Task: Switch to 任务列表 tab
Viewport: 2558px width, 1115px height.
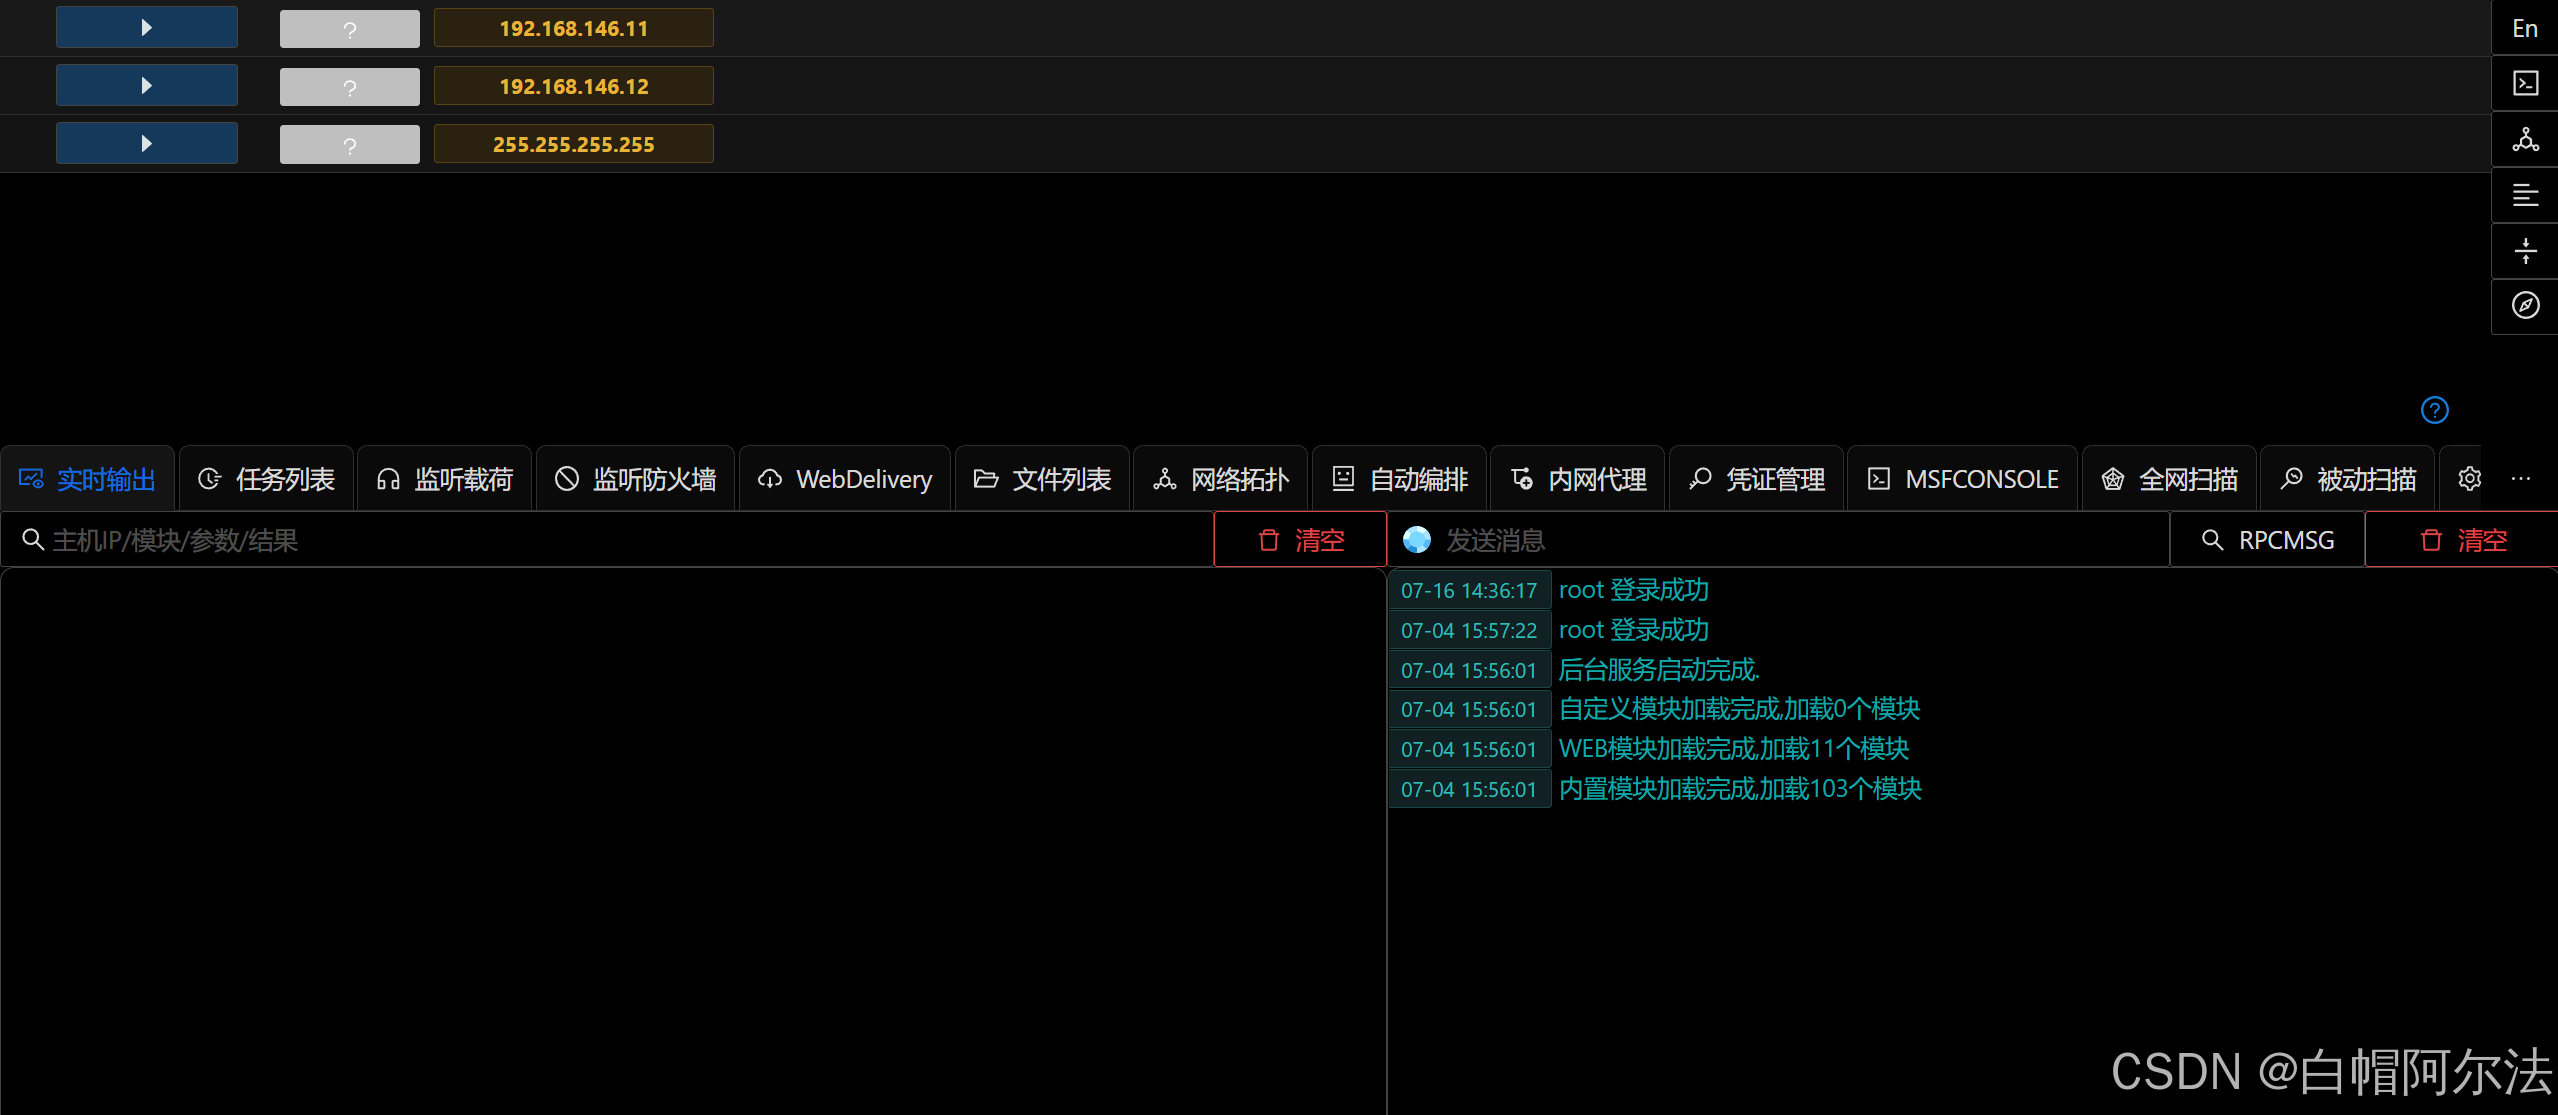Action: tap(266, 479)
